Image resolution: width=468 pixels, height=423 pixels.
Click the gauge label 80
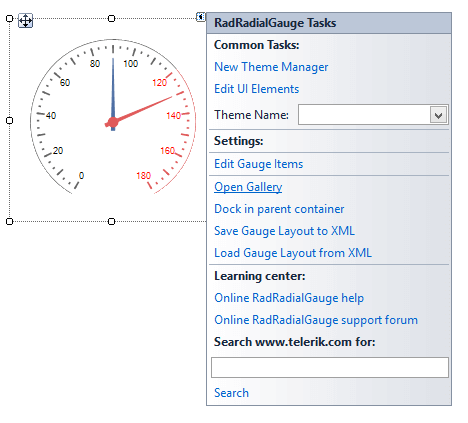point(95,64)
